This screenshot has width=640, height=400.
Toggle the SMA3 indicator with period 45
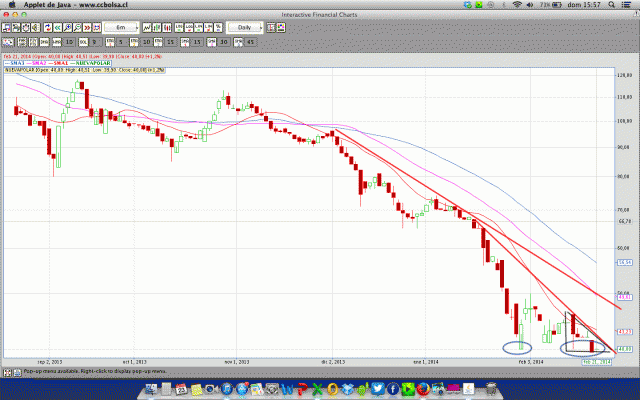tap(238, 42)
